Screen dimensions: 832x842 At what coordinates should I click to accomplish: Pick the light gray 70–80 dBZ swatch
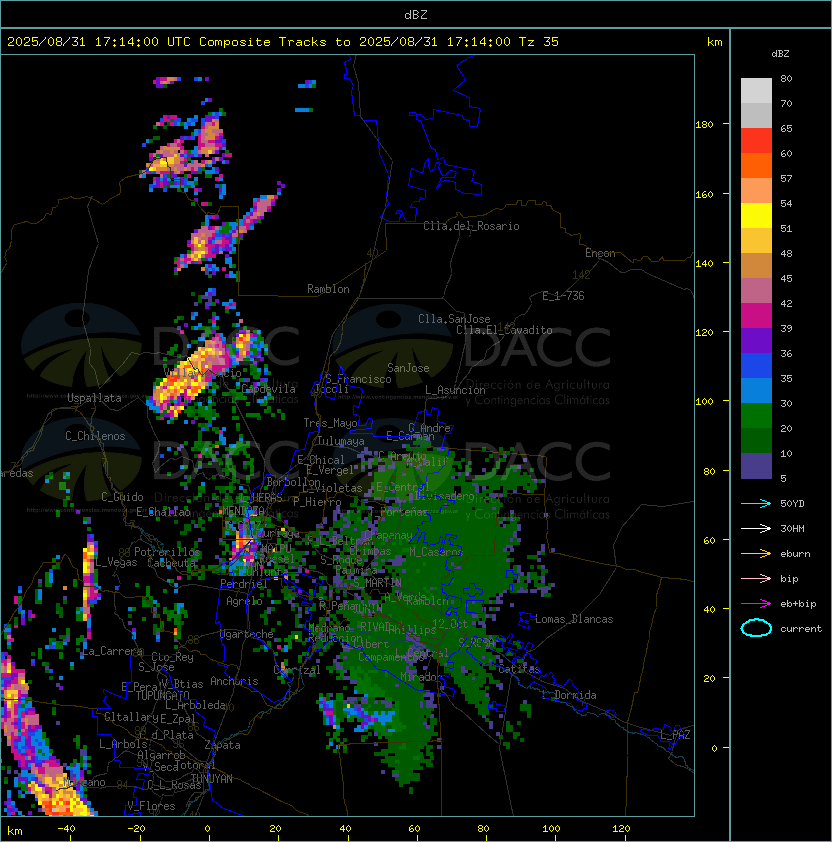[x=756, y=91]
